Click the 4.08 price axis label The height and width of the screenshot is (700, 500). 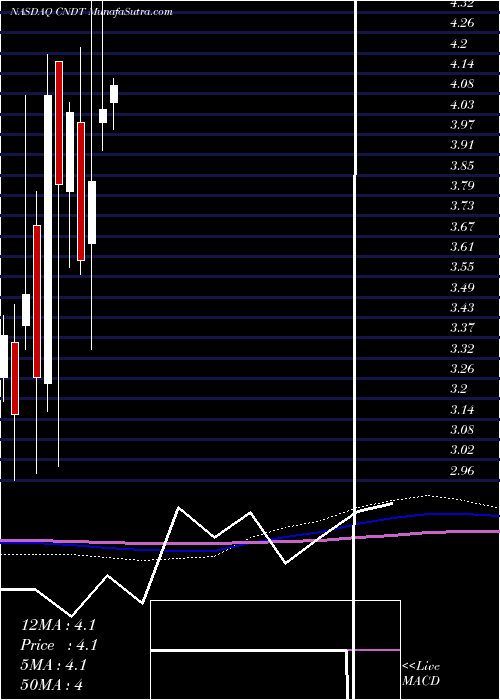[x=462, y=84]
